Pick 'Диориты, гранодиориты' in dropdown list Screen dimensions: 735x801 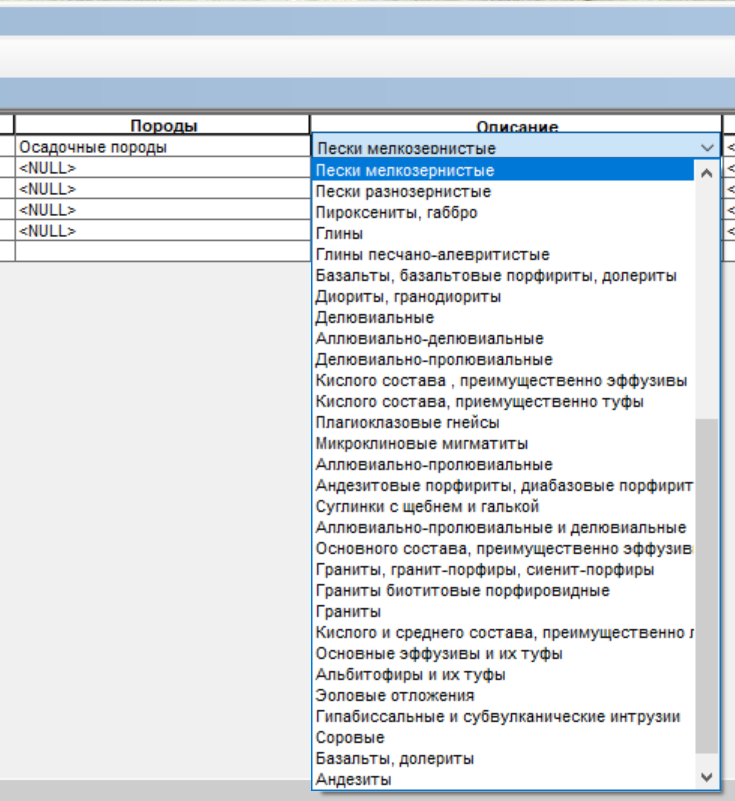point(503,296)
